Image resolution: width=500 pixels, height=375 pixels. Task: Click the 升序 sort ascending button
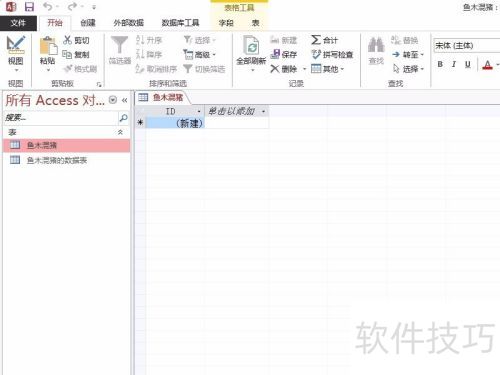(149, 40)
